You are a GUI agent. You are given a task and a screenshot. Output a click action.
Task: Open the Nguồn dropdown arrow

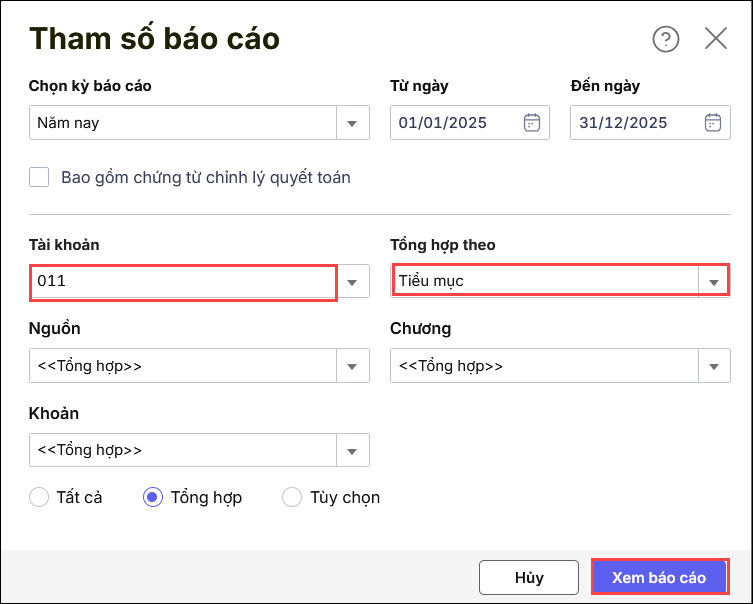tap(352, 366)
